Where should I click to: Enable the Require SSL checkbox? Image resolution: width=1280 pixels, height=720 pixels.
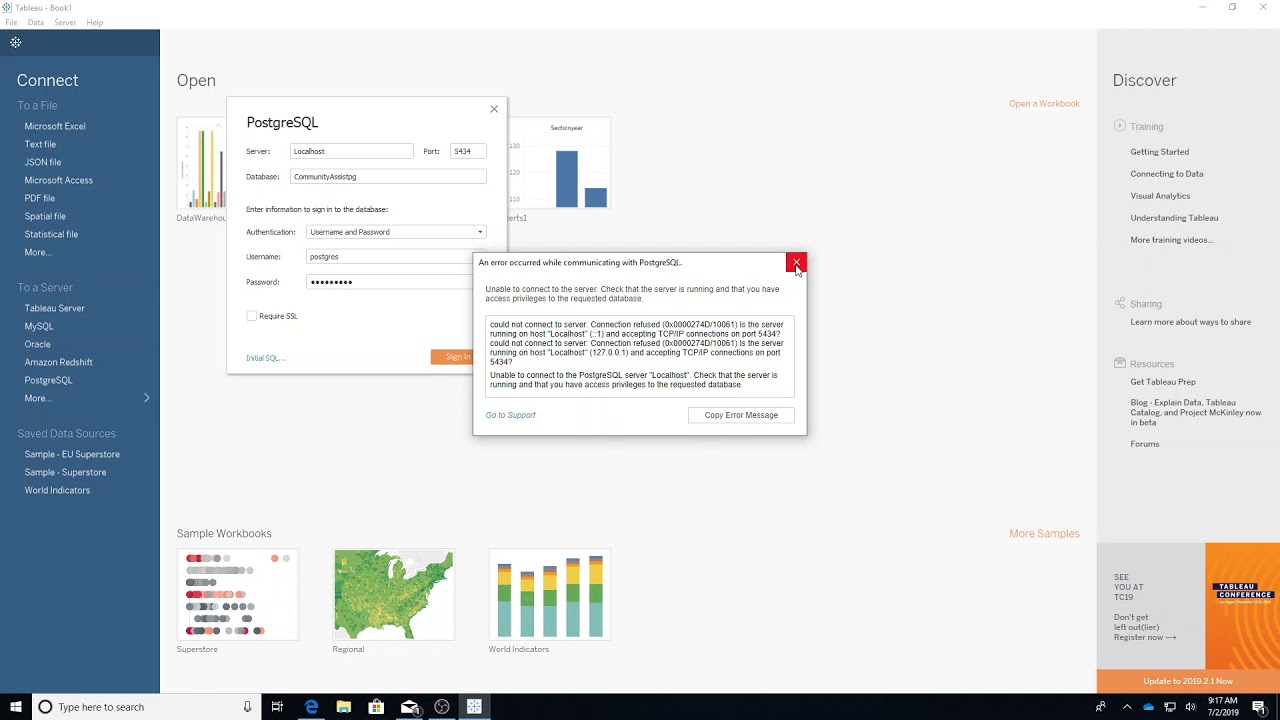click(252, 316)
